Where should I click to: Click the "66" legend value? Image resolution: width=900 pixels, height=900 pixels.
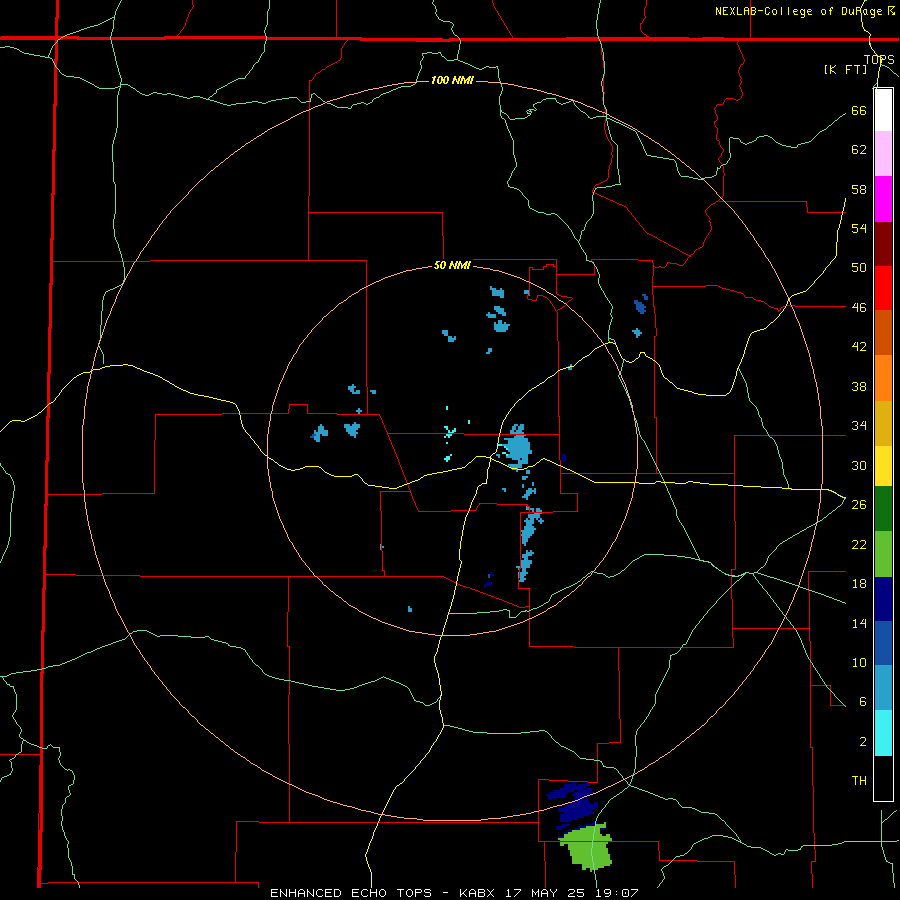pos(859,110)
